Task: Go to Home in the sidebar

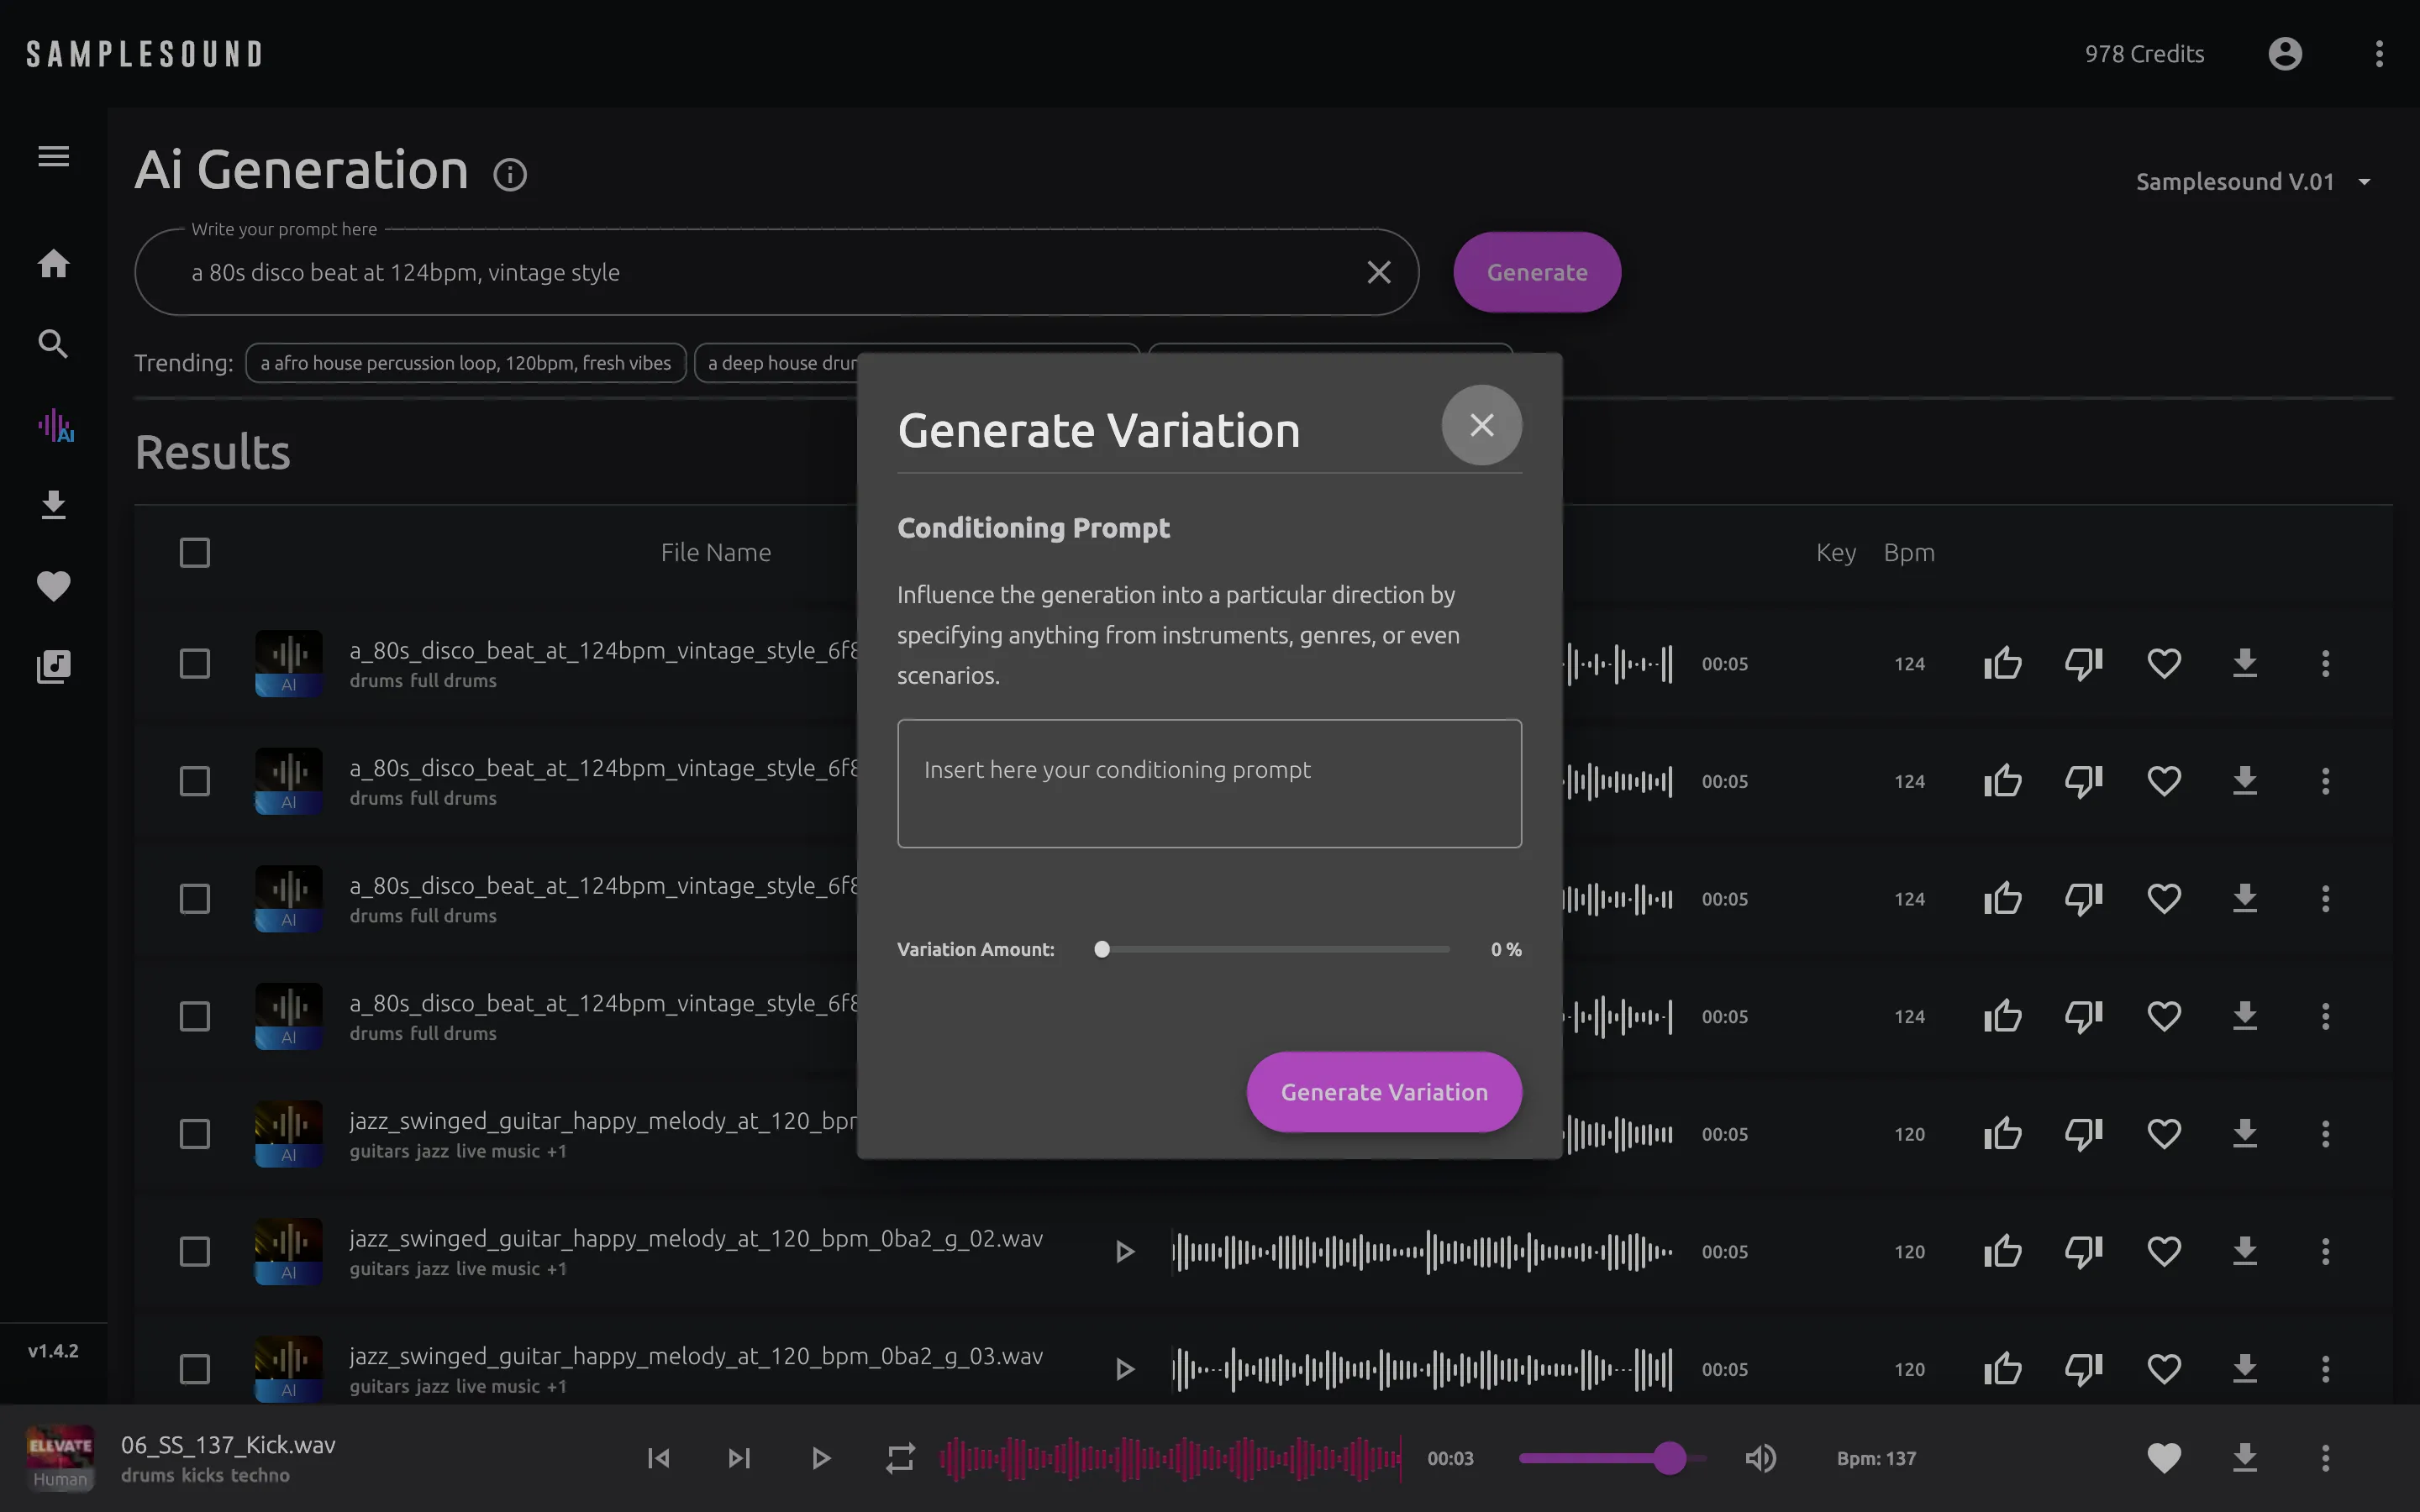Action: click(53, 264)
